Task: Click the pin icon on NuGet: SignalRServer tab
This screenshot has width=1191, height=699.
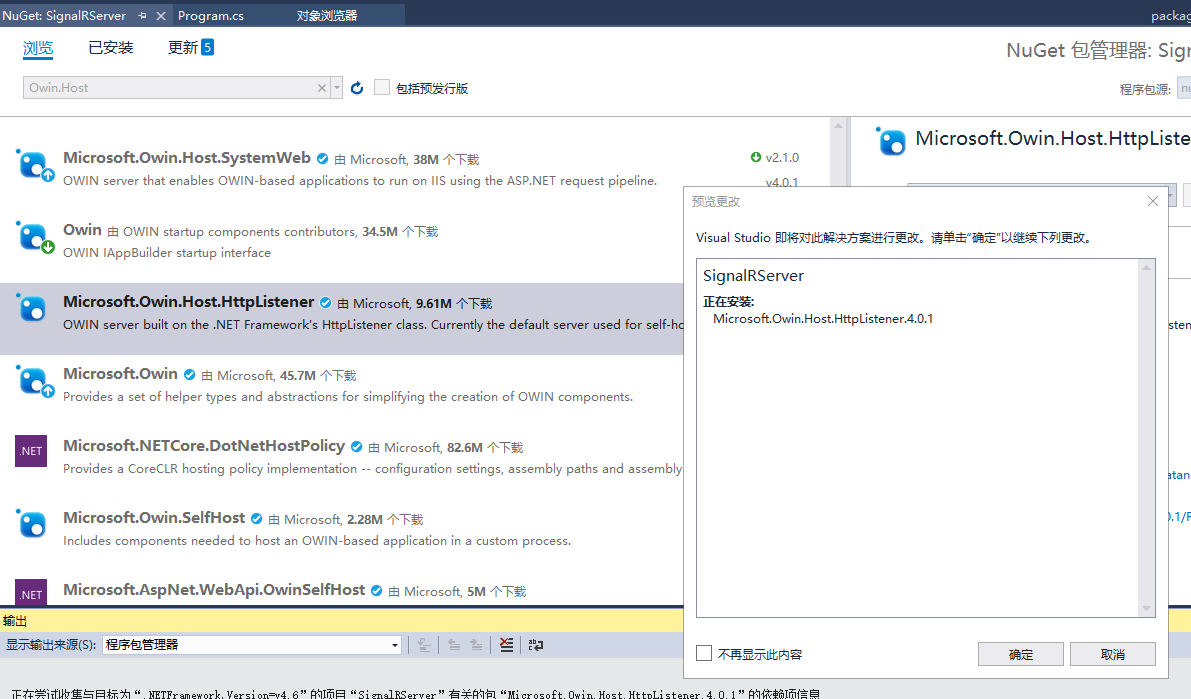Action: (x=141, y=15)
